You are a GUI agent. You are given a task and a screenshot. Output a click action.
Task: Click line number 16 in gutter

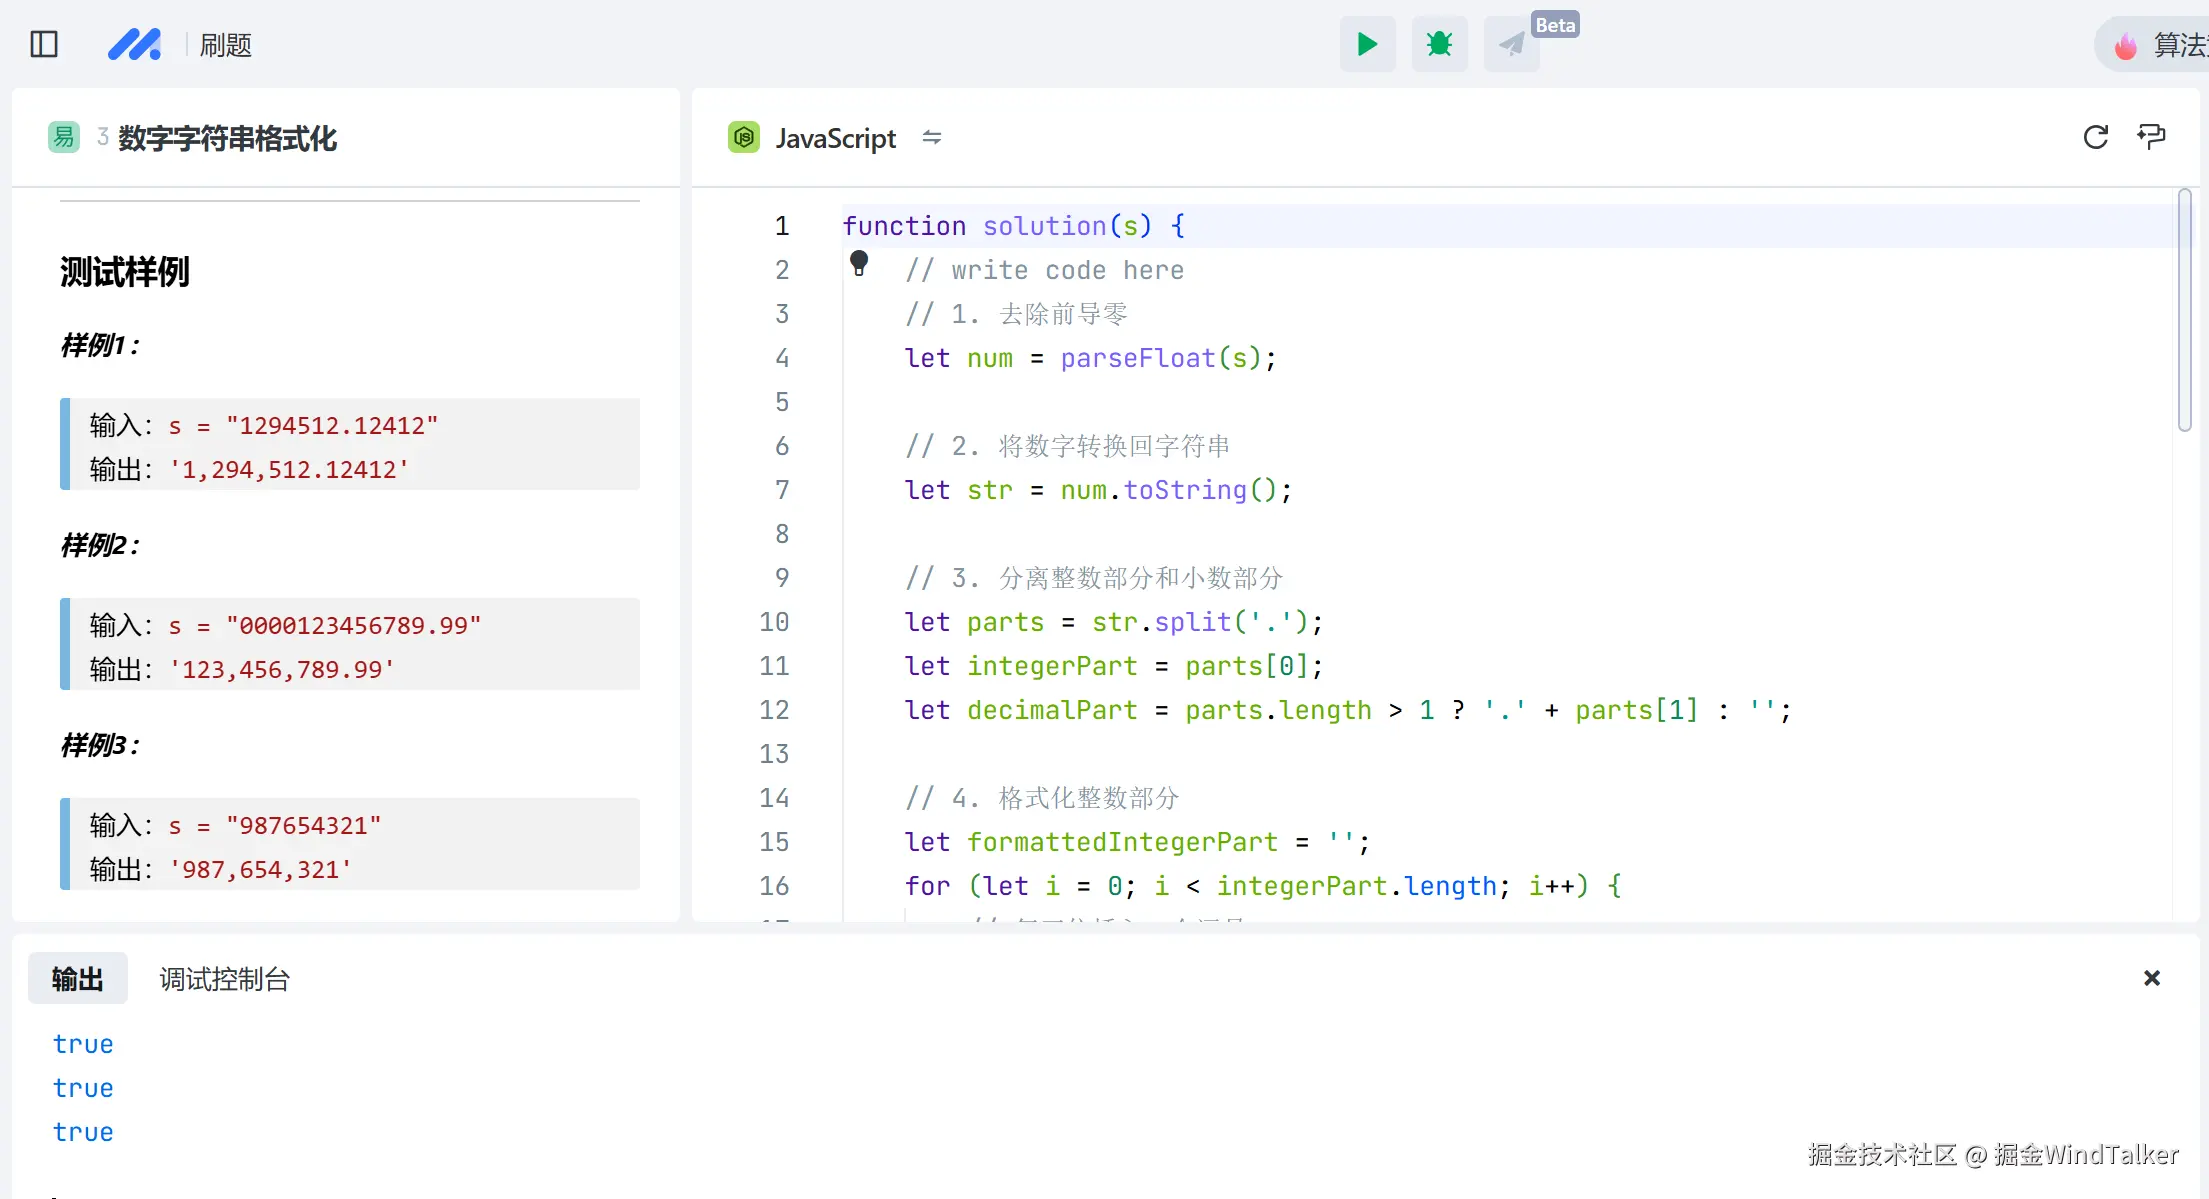(x=774, y=886)
